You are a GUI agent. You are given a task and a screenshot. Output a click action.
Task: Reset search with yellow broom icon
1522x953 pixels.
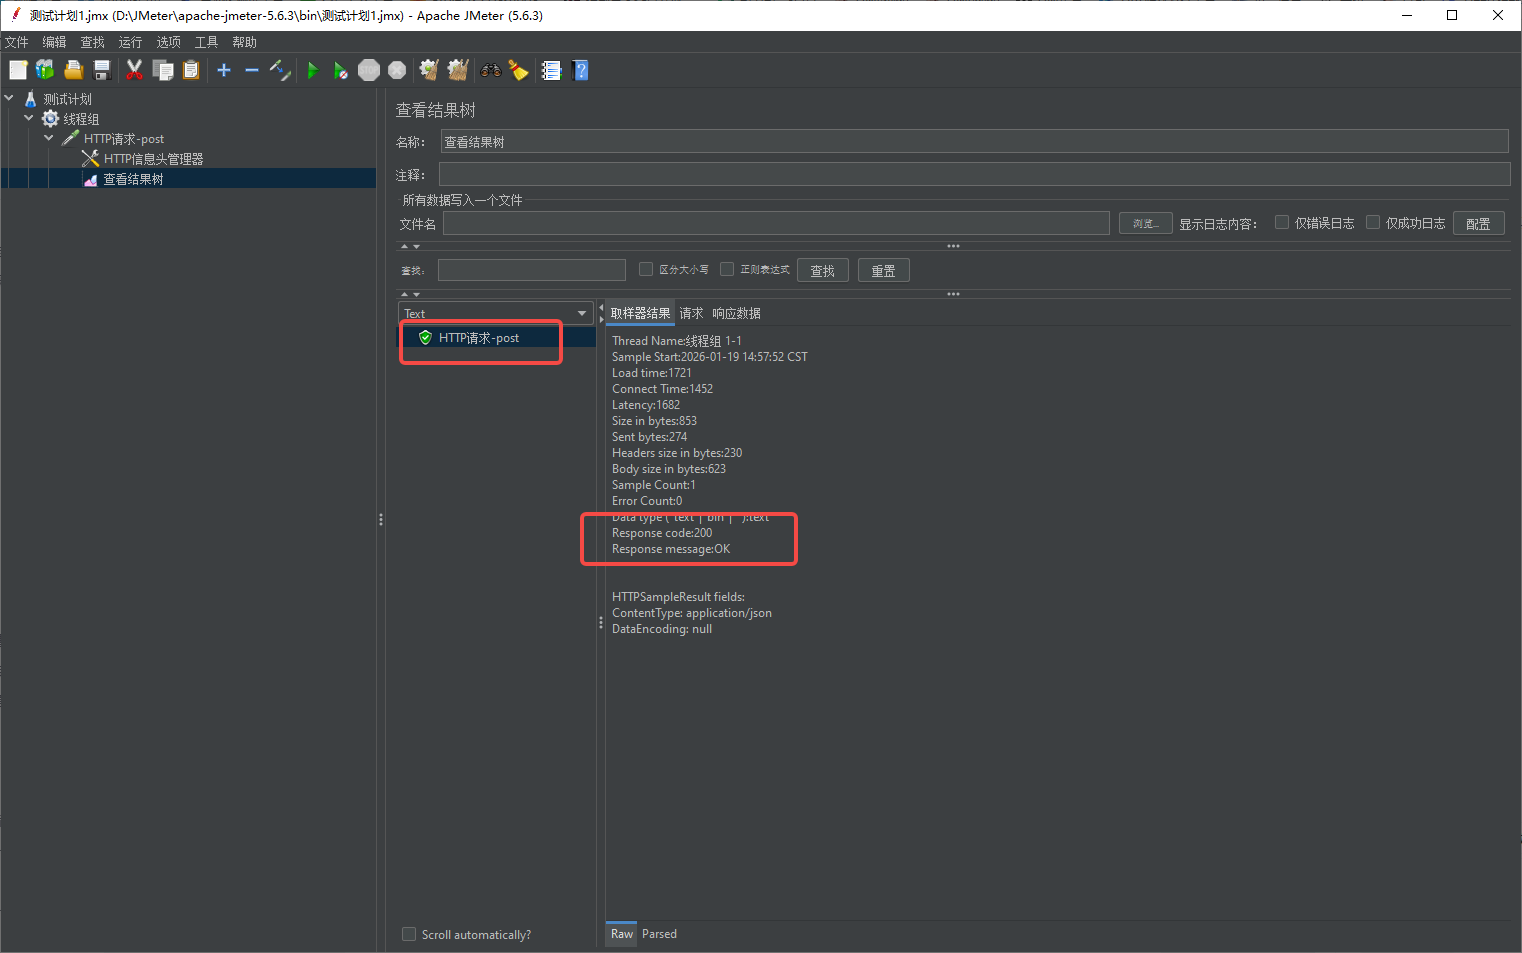pos(518,70)
